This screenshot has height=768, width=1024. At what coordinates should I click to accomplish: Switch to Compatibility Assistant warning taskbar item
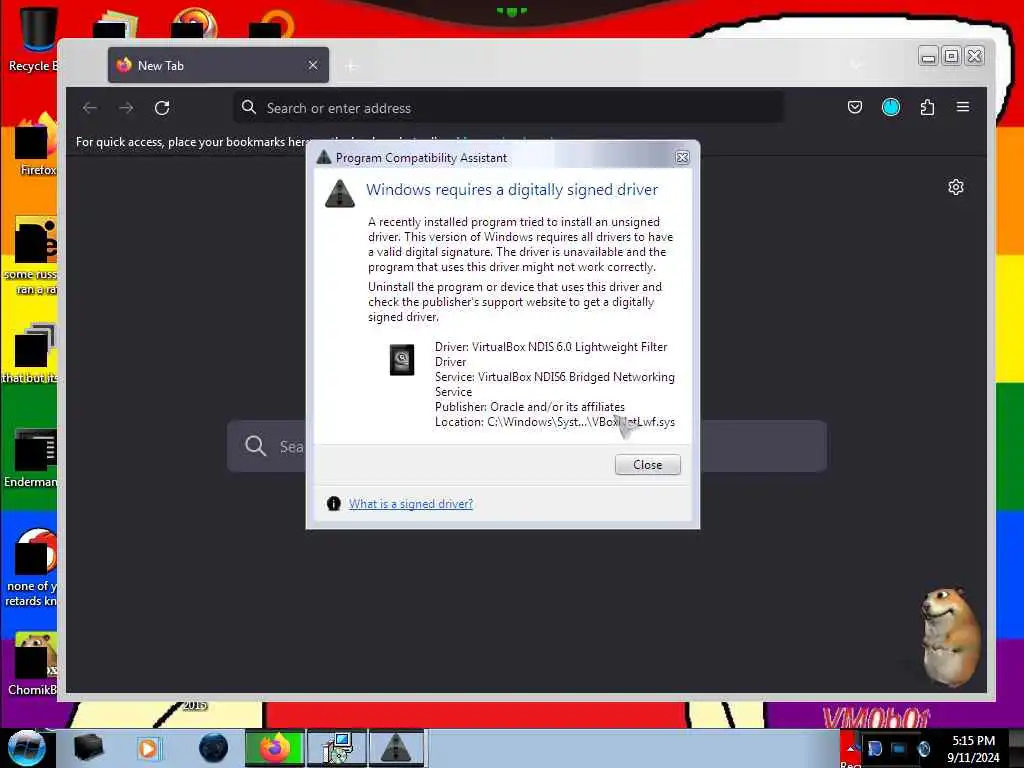[396, 748]
